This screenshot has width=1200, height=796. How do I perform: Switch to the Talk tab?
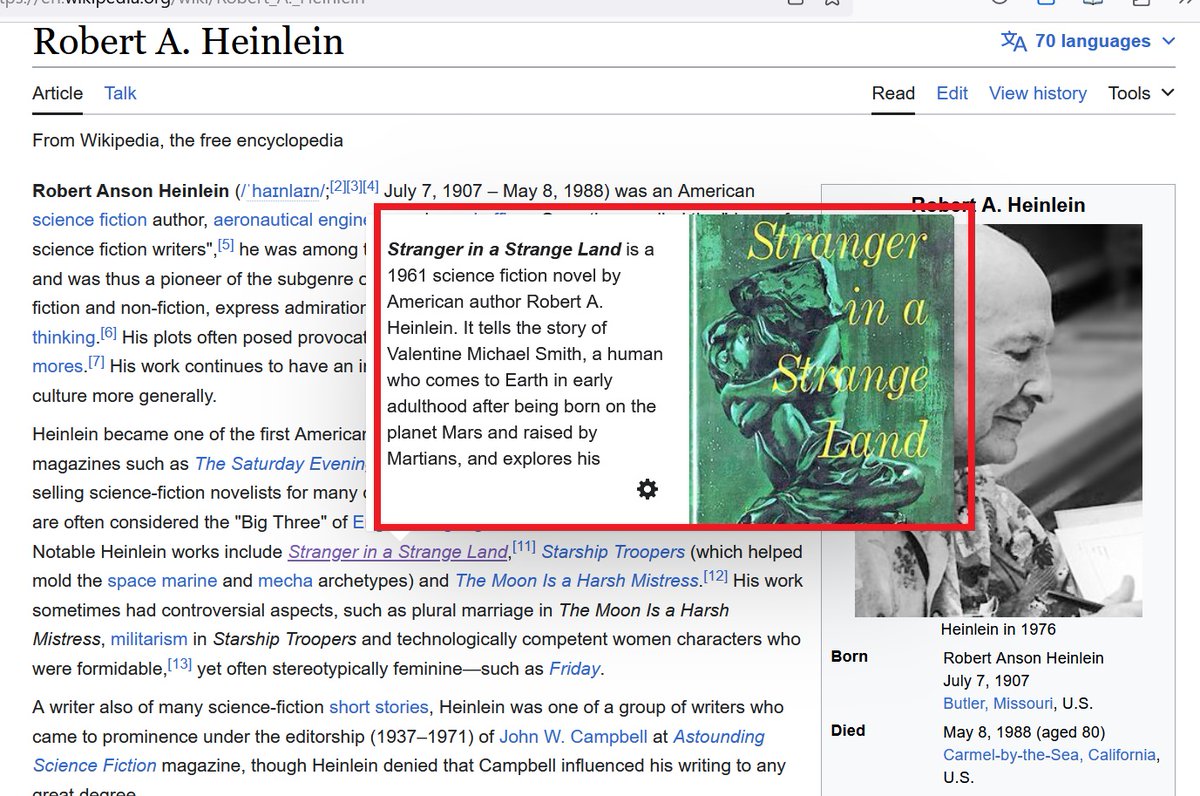tap(120, 93)
